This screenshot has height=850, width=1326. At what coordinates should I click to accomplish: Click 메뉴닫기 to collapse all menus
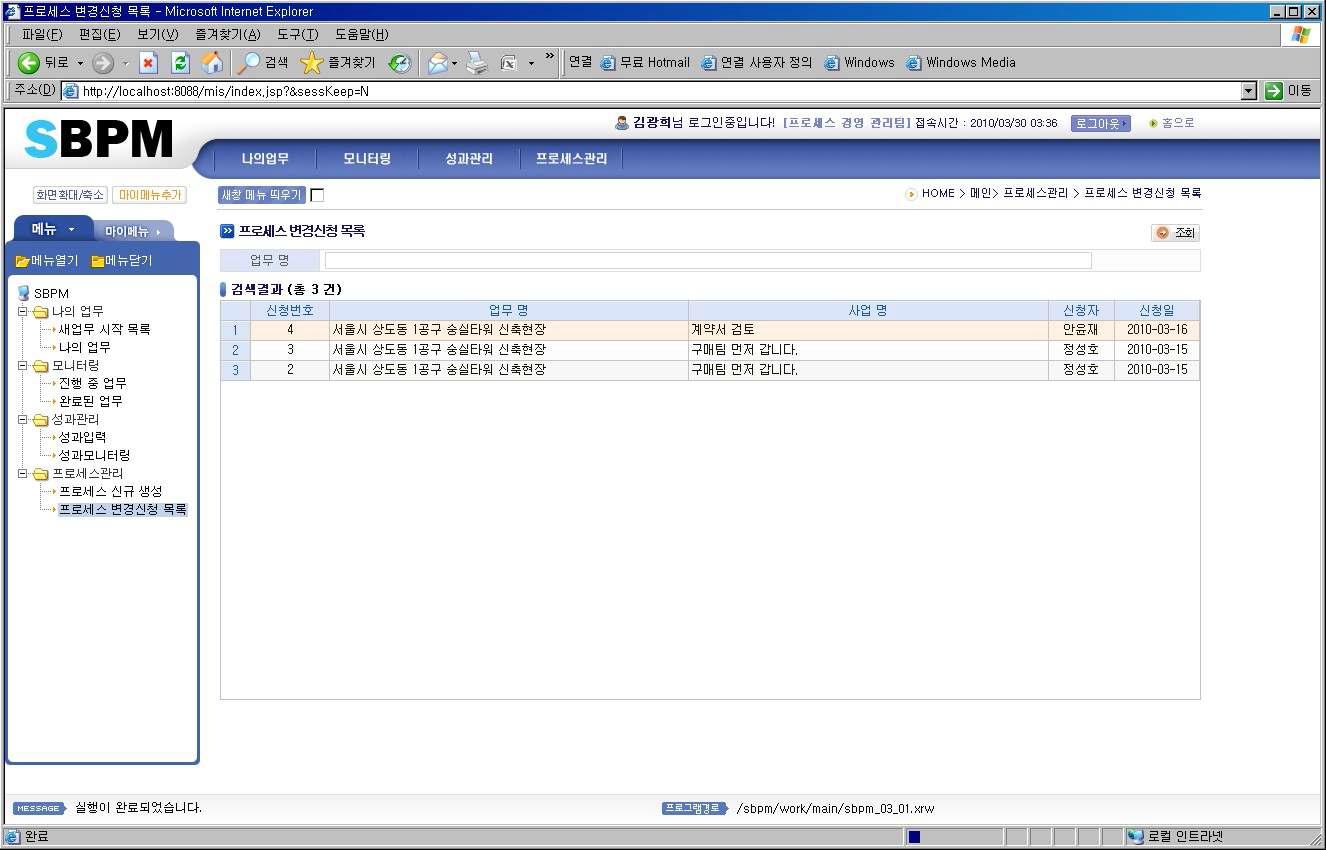(122, 260)
